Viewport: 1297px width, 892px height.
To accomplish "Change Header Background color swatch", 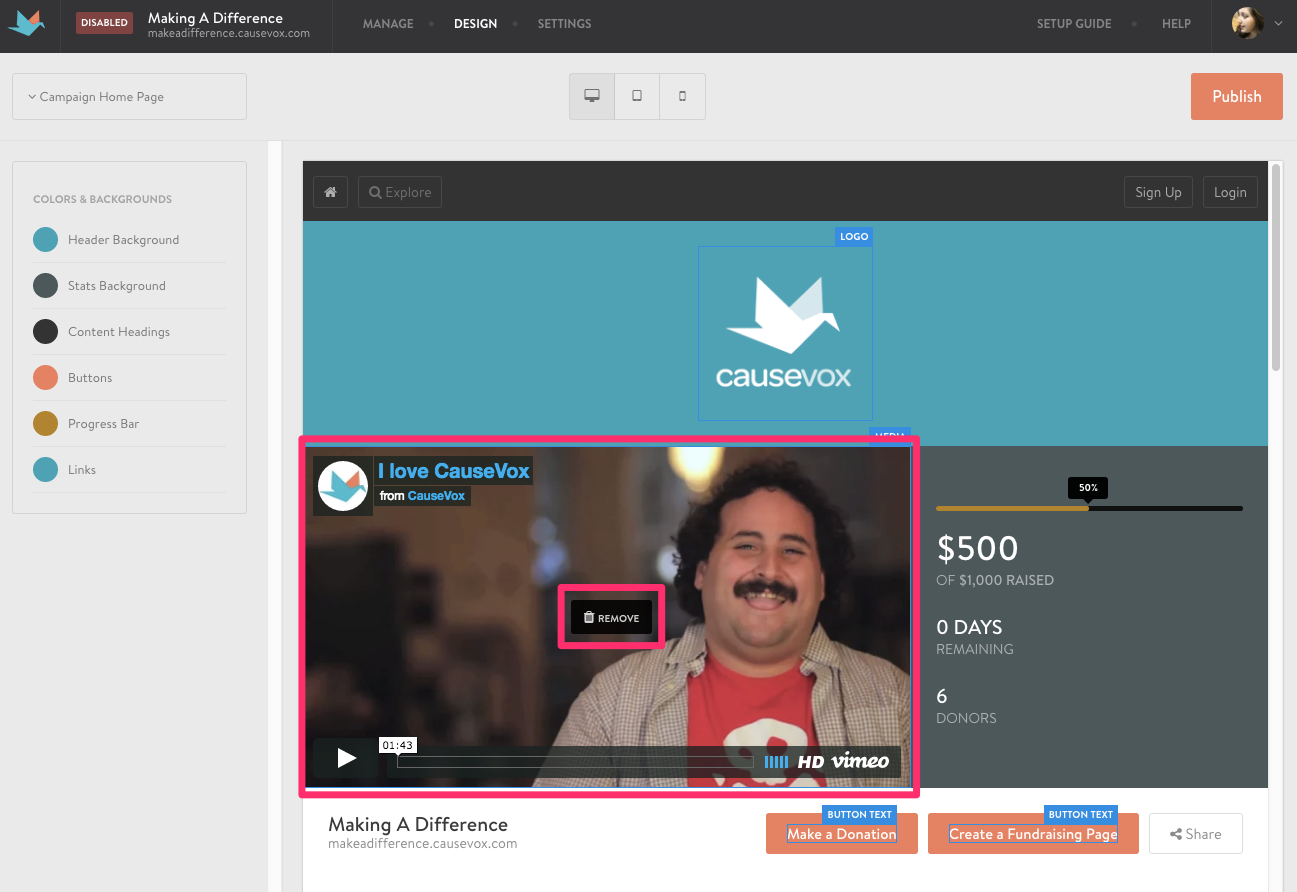I will pos(45,240).
